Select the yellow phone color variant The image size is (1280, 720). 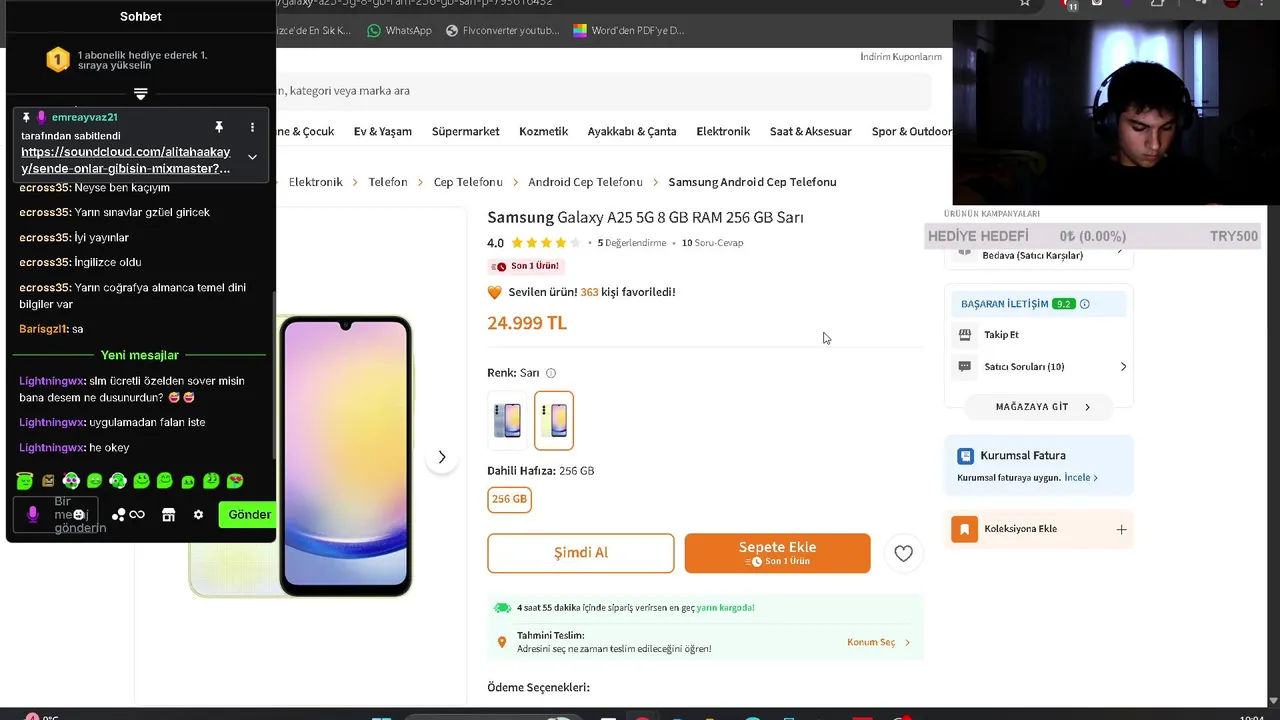[554, 420]
